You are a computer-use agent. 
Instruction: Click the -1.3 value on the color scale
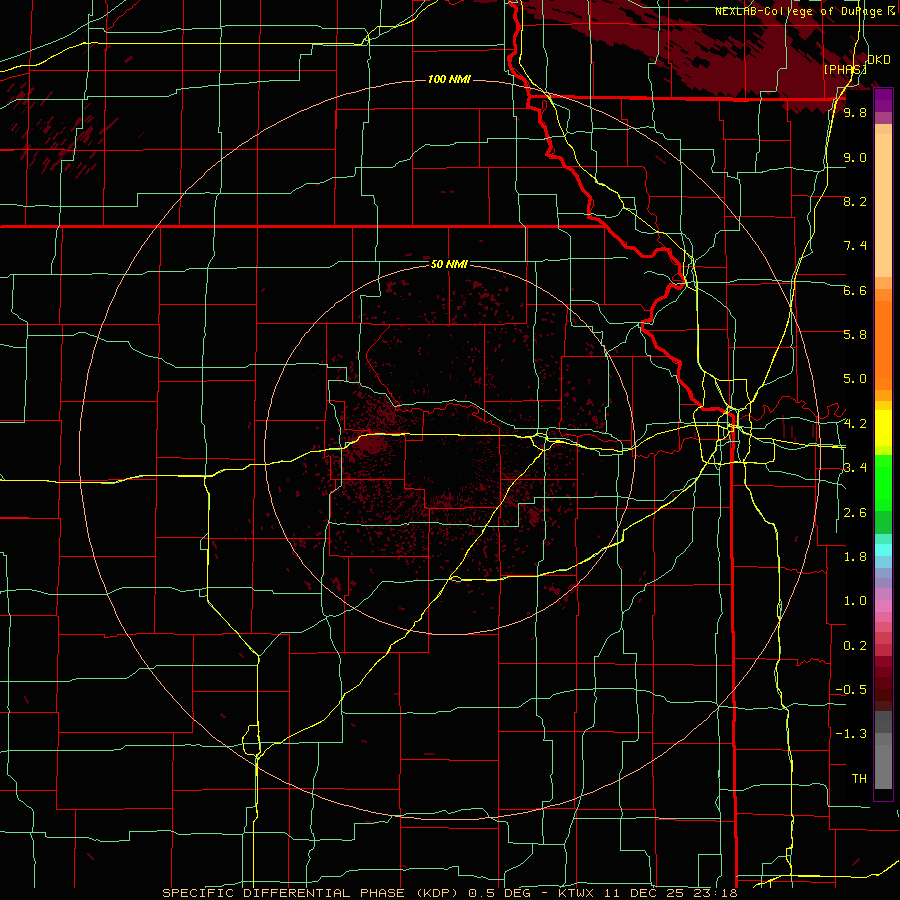[x=851, y=734]
